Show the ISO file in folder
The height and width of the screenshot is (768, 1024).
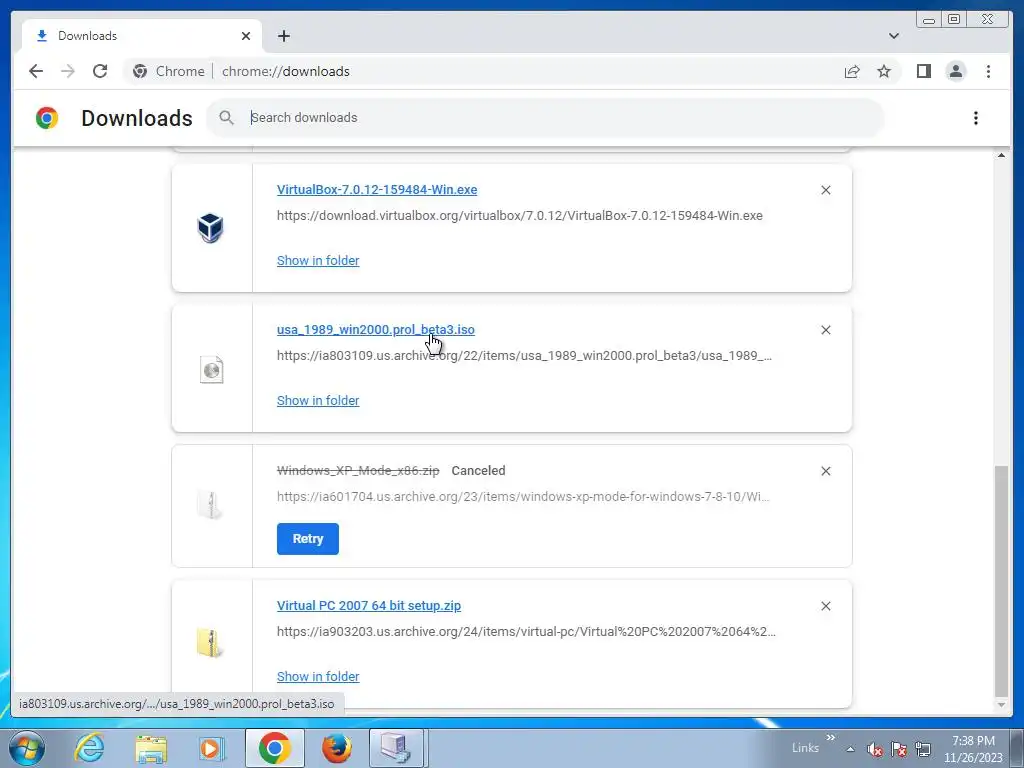click(x=318, y=400)
